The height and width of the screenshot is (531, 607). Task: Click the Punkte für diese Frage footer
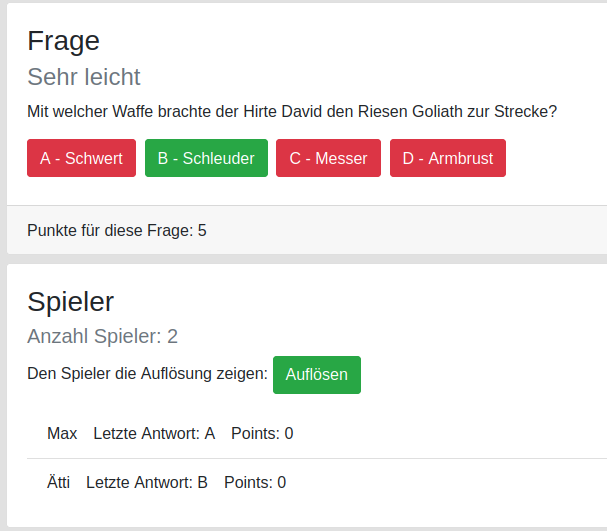click(x=117, y=231)
